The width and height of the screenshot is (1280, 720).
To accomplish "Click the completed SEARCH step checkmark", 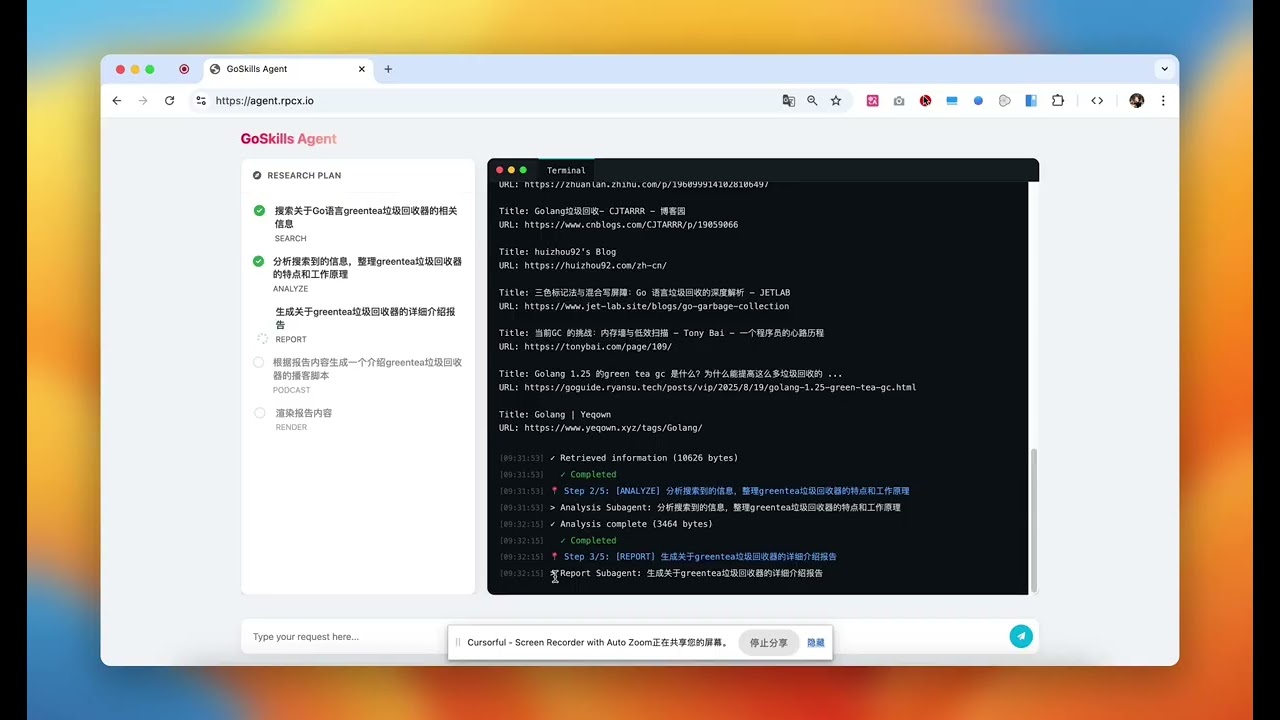I will (x=259, y=211).
